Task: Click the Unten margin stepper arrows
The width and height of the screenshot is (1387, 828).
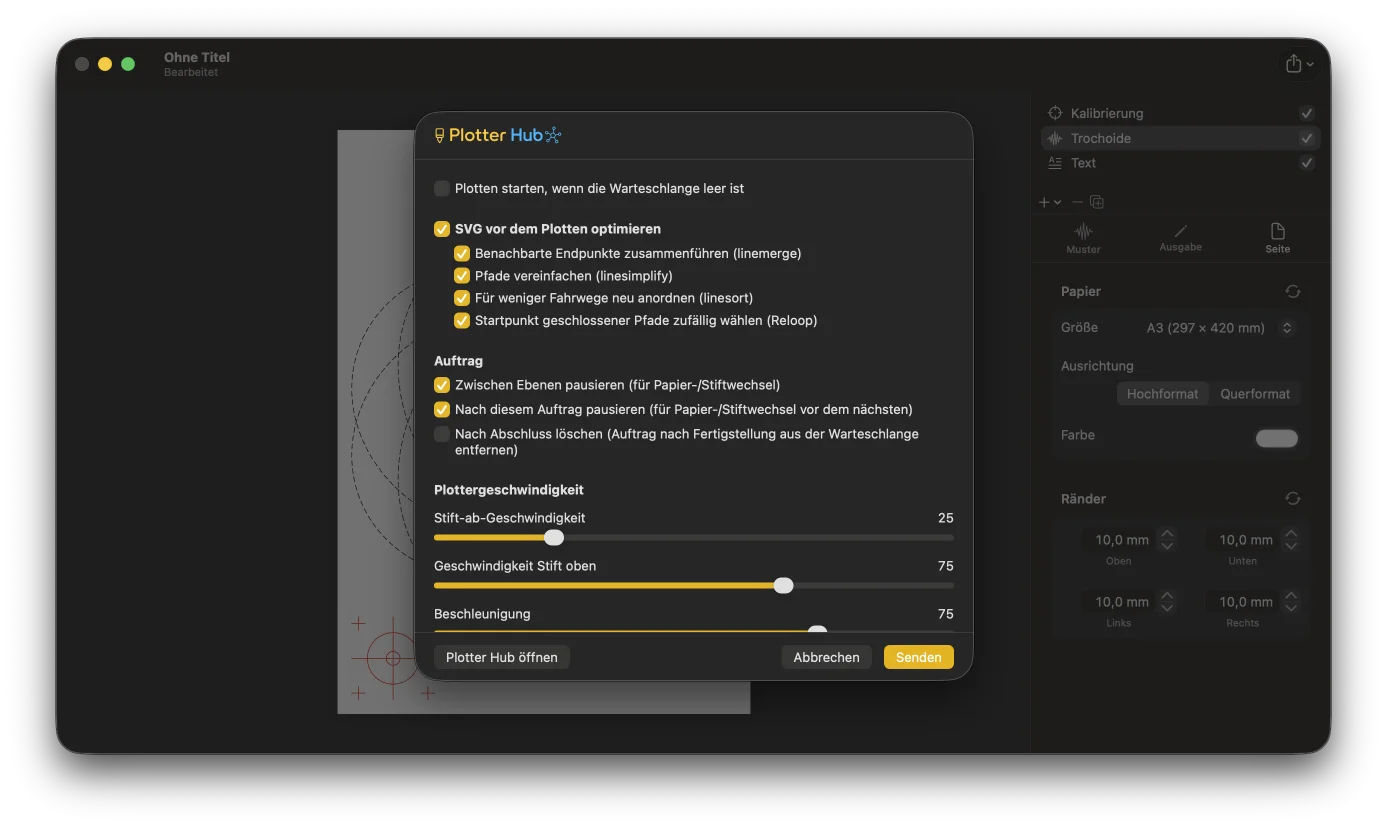Action: click(x=1291, y=540)
